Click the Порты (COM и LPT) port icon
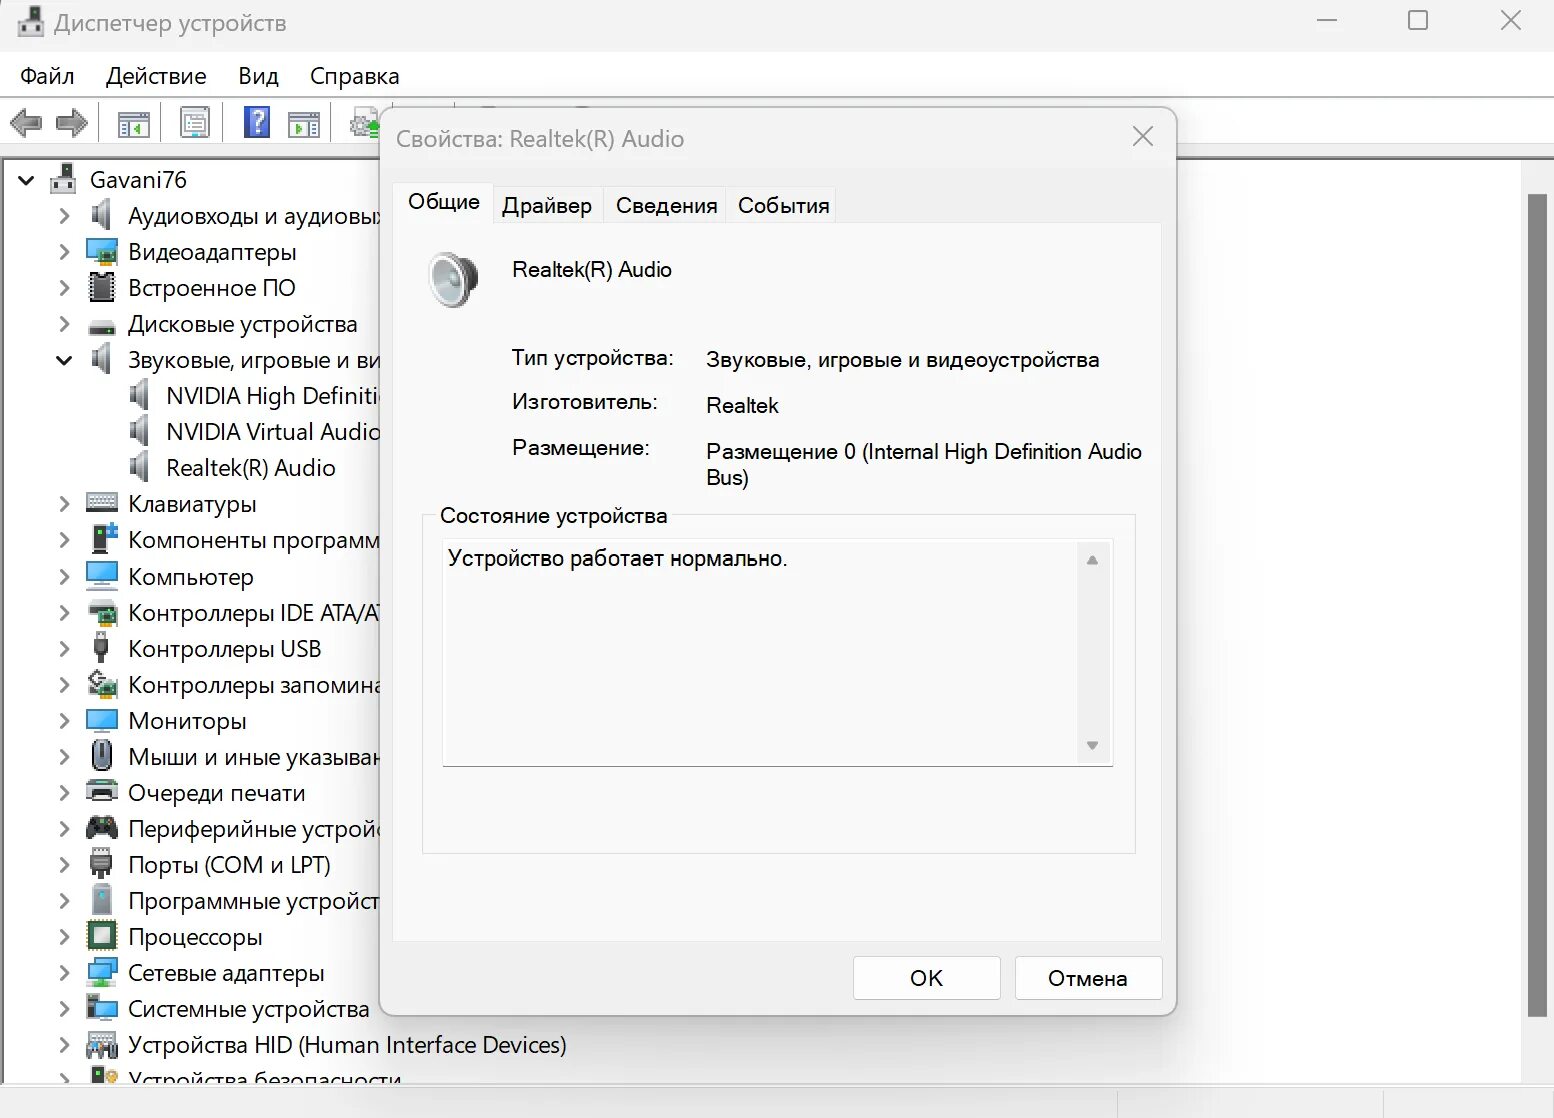The height and width of the screenshot is (1118, 1554). point(101,864)
